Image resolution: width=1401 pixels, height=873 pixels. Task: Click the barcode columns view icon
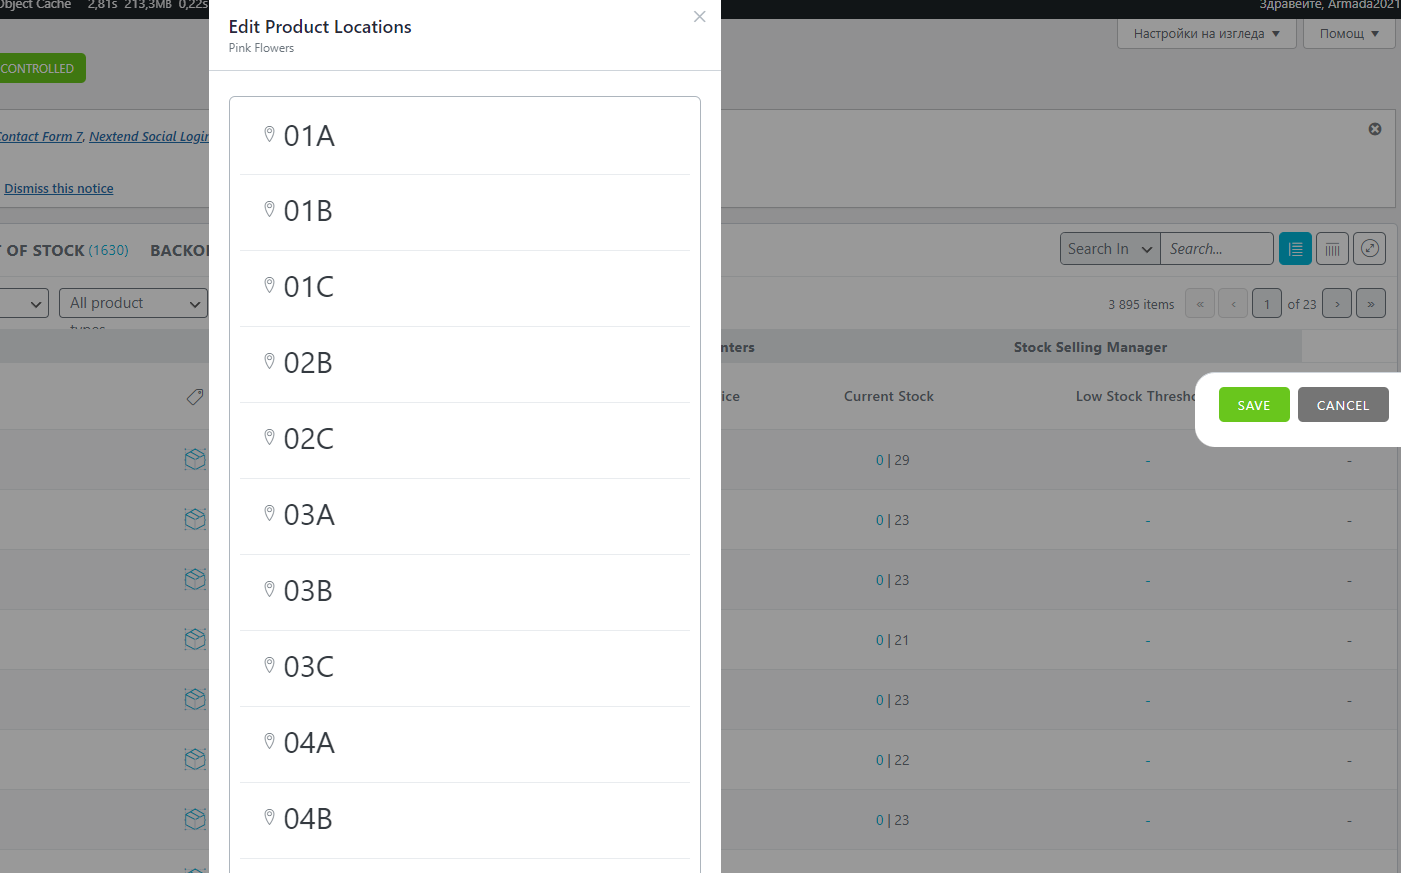[x=1332, y=249]
